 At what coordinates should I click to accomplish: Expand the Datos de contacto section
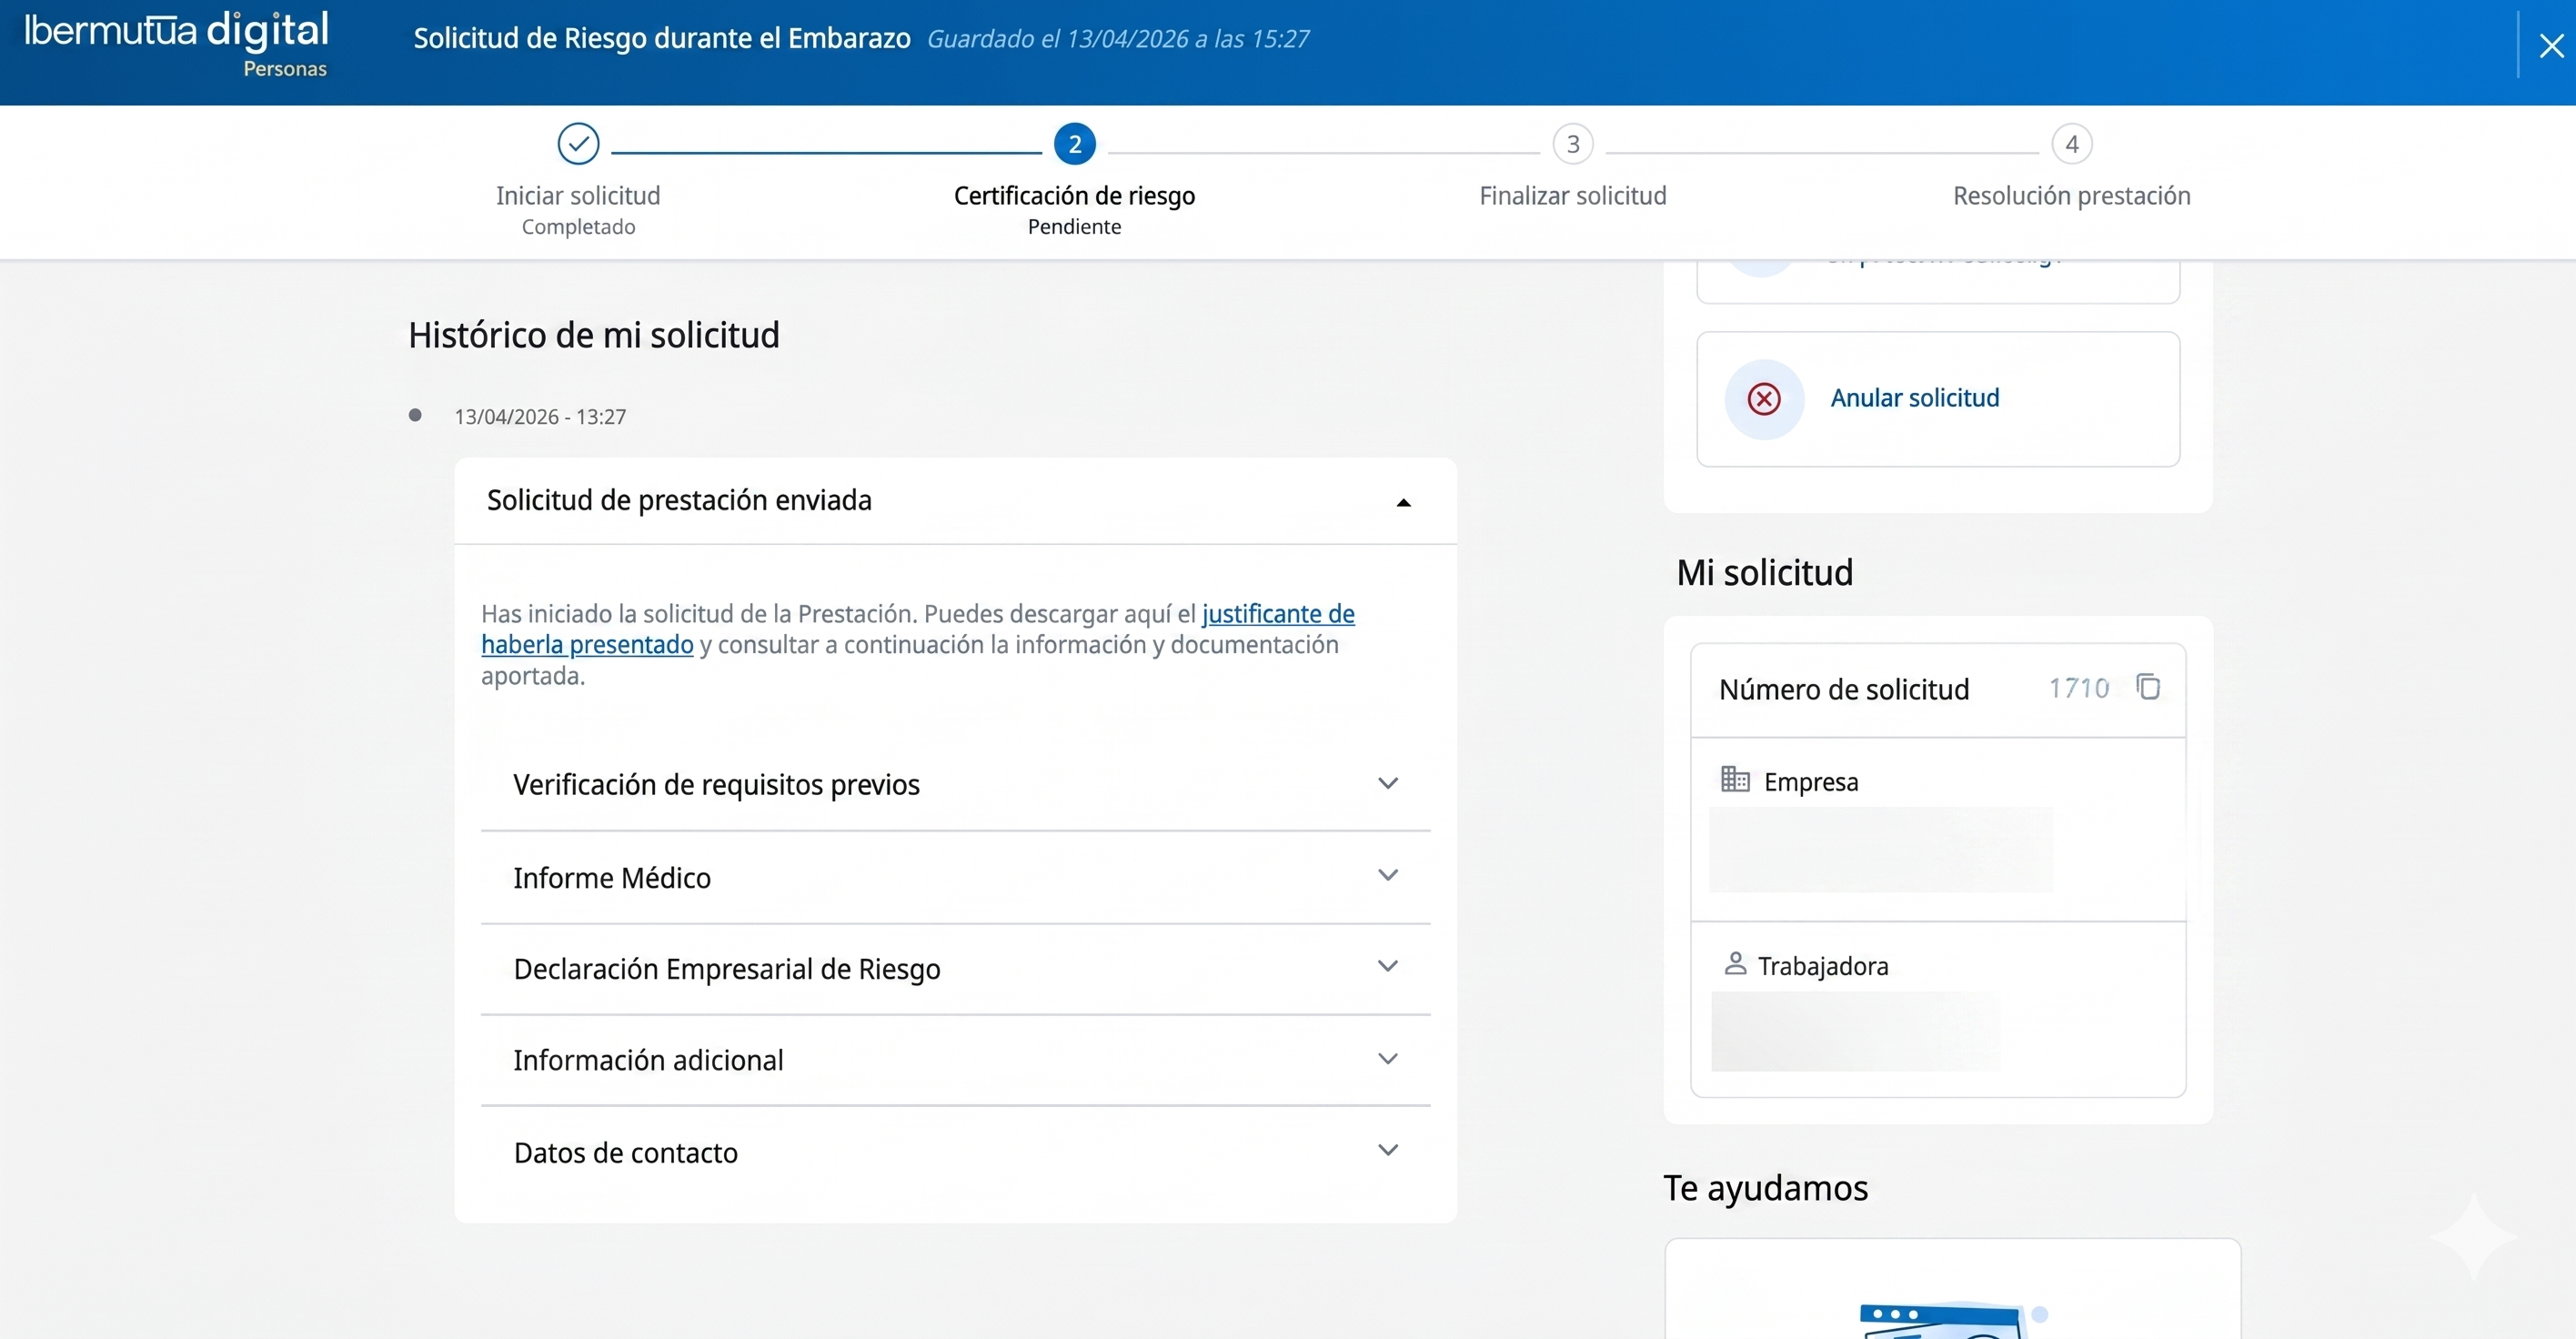[1387, 1151]
